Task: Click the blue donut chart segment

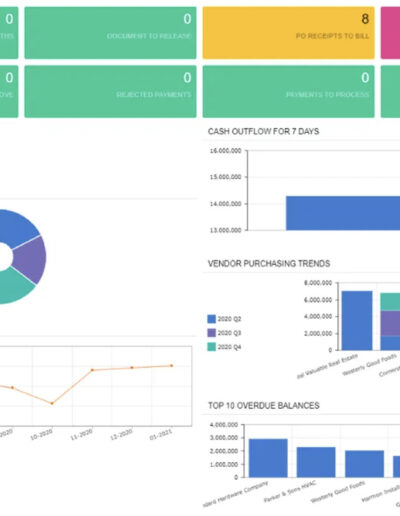Action: [18, 228]
